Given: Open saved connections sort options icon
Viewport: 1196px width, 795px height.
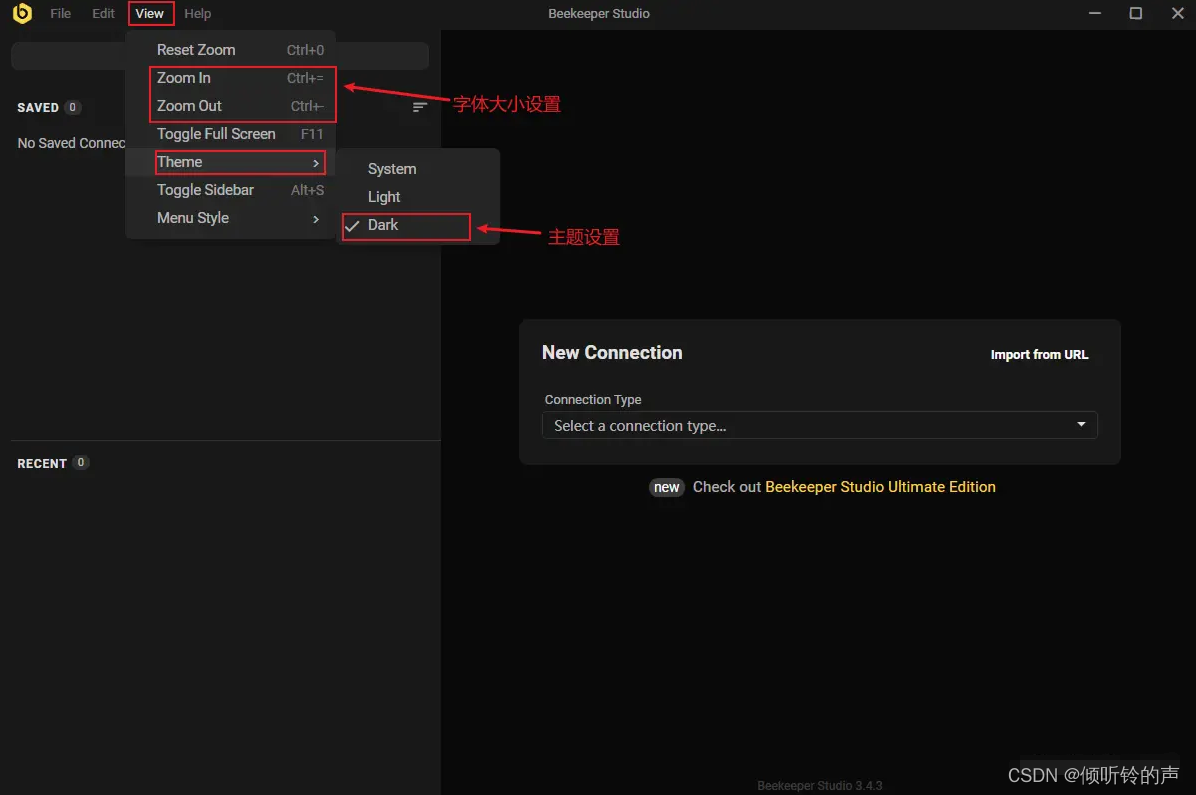Looking at the screenshot, I should (x=420, y=107).
